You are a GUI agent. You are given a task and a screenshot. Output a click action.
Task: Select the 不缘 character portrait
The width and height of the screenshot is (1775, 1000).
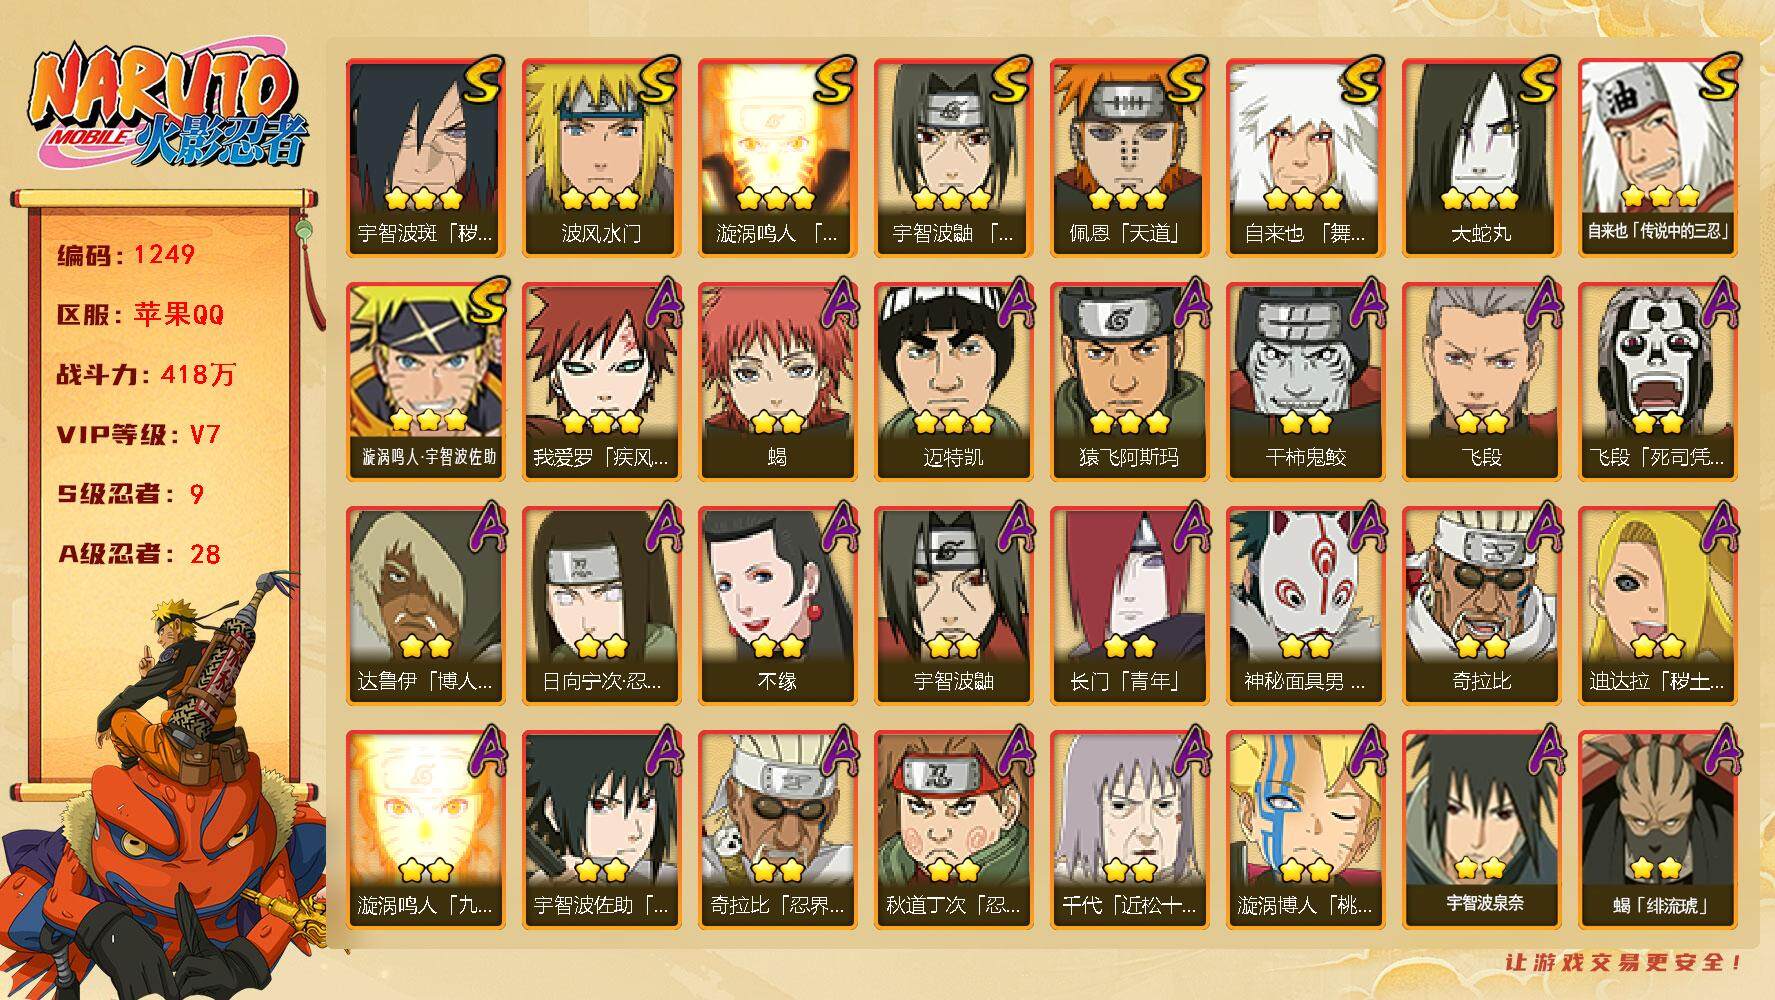(x=777, y=606)
